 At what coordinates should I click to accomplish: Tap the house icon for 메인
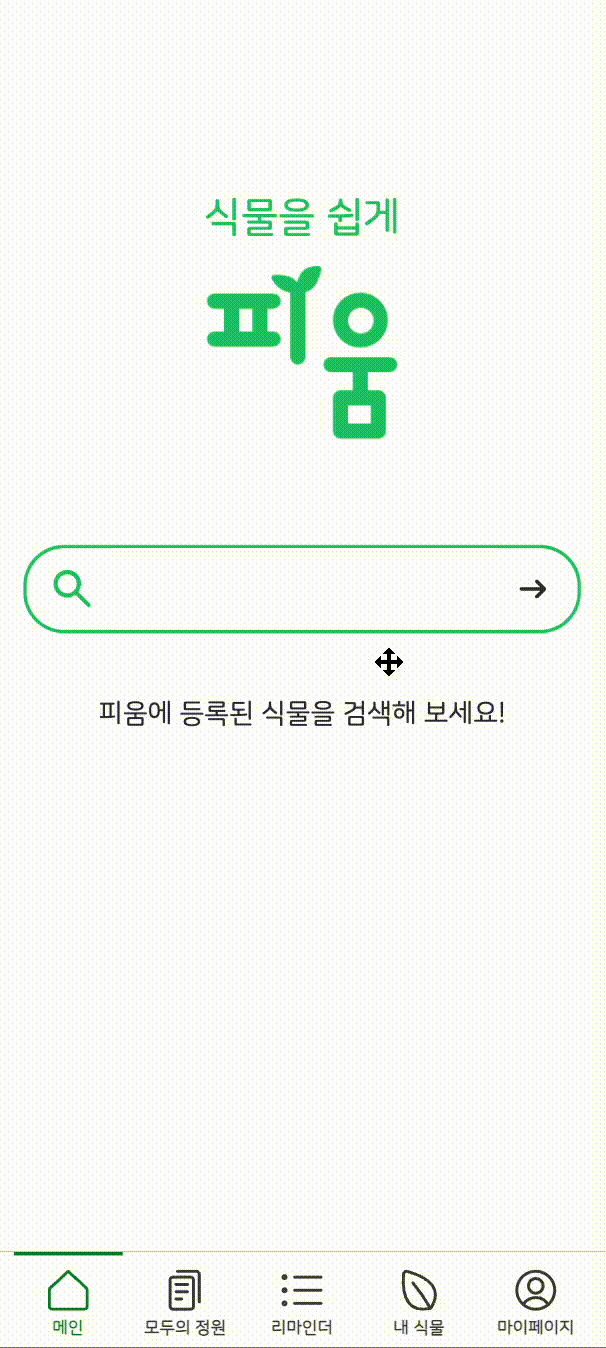[68, 1290]
